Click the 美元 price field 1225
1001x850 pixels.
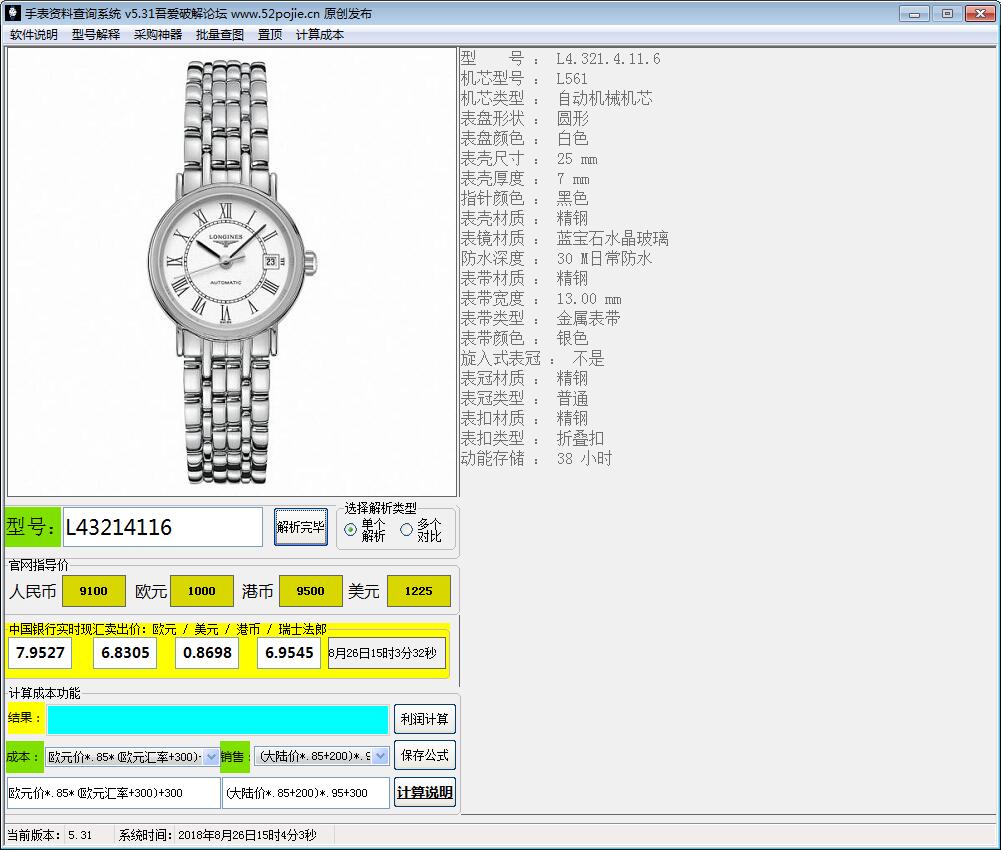pos(419,591)
